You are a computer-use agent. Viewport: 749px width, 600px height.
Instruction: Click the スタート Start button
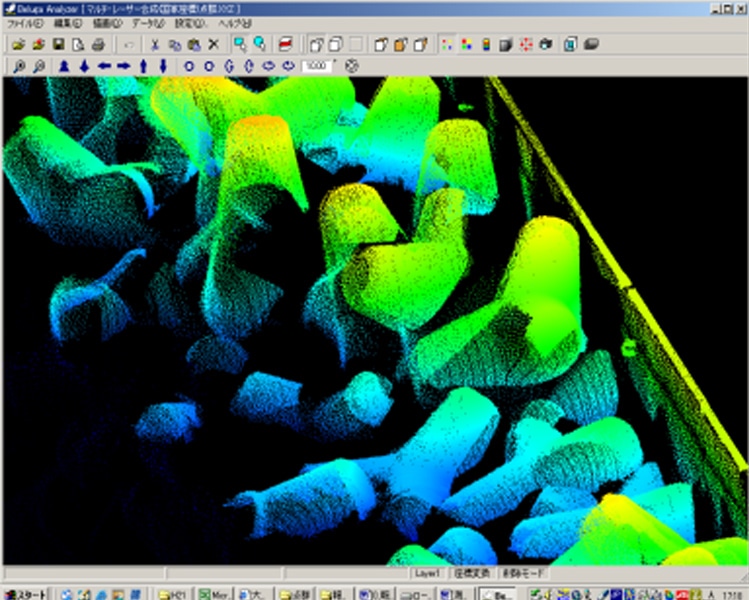(25, 594)
